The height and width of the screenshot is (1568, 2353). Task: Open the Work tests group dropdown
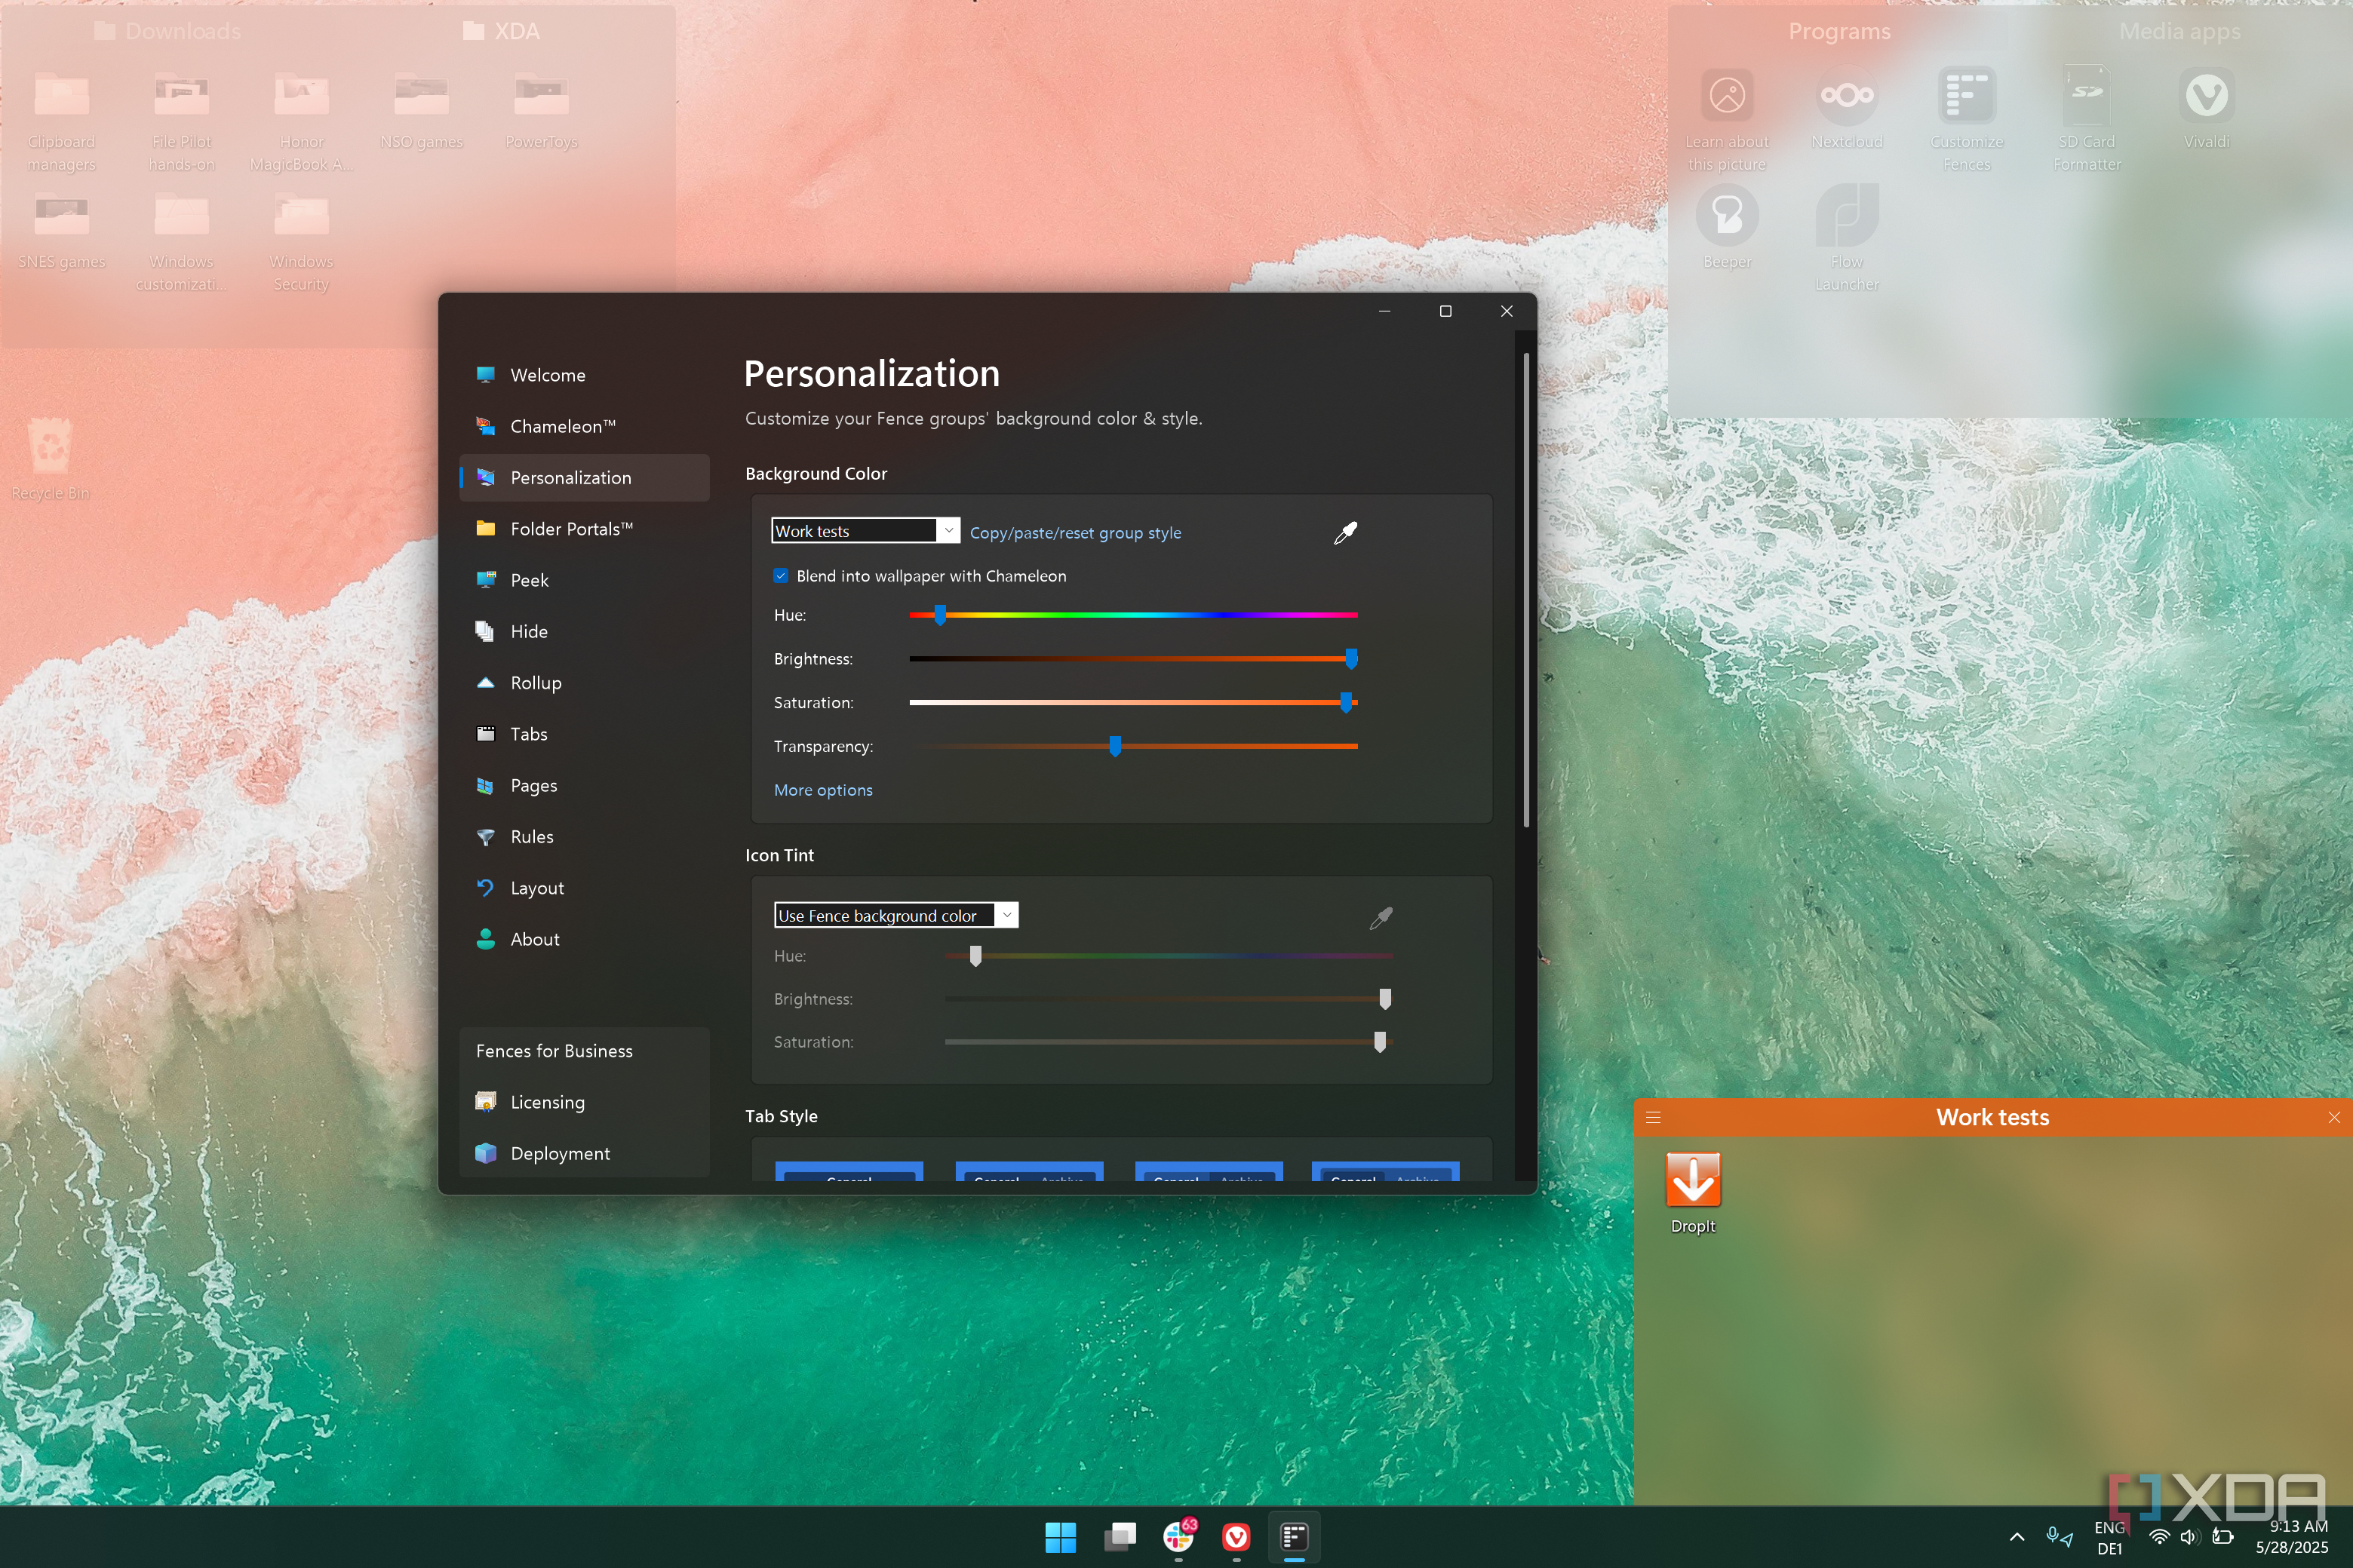(866, 531)
